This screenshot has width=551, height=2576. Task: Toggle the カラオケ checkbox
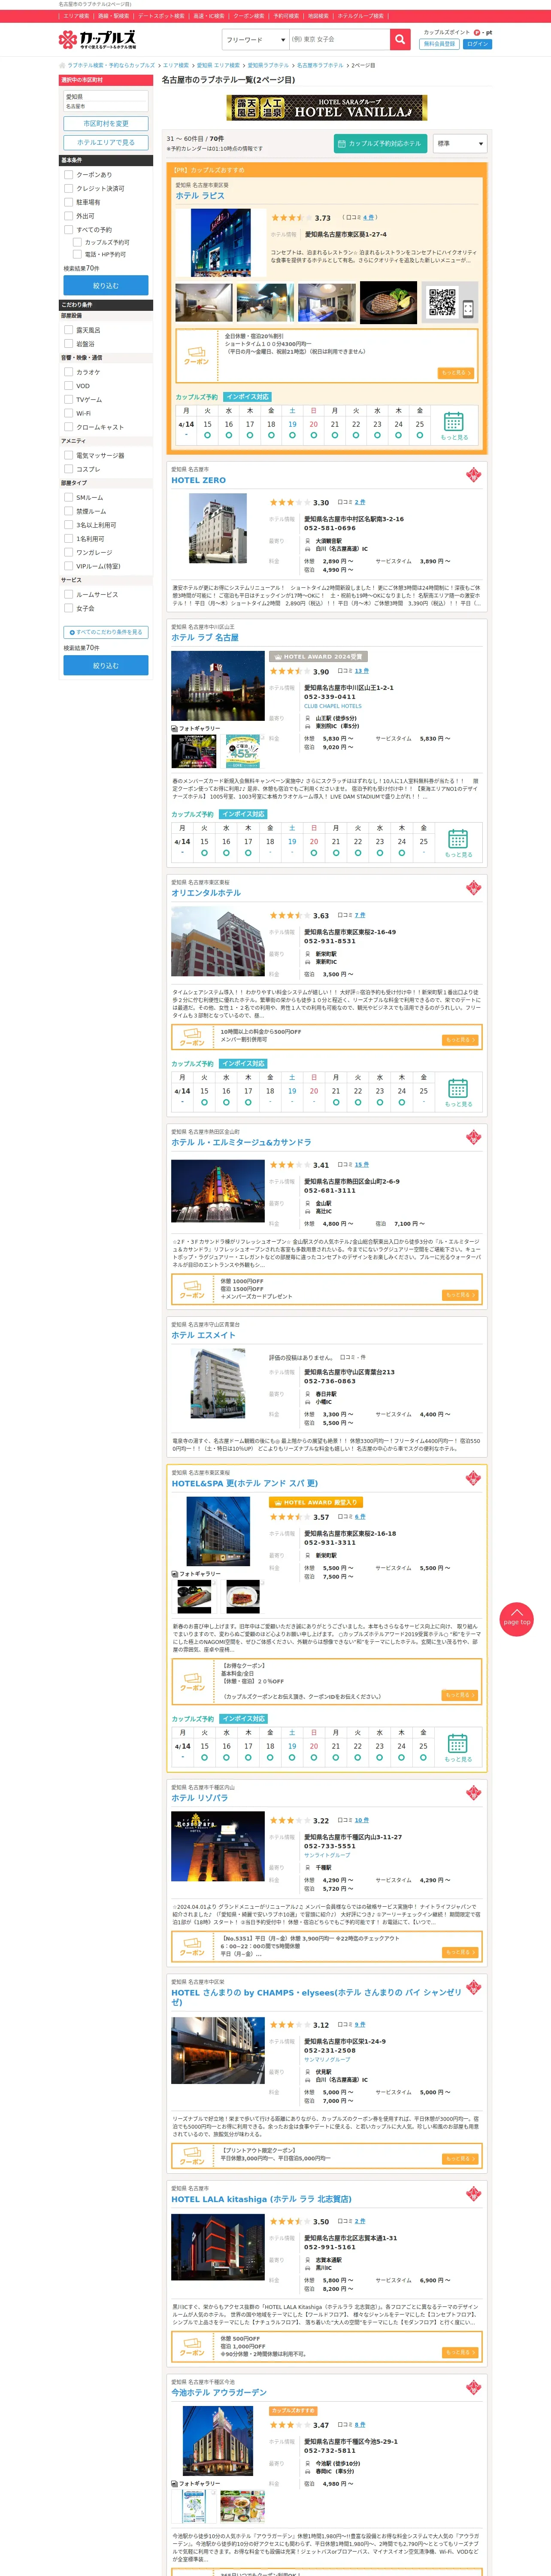(x=69, y=372)
